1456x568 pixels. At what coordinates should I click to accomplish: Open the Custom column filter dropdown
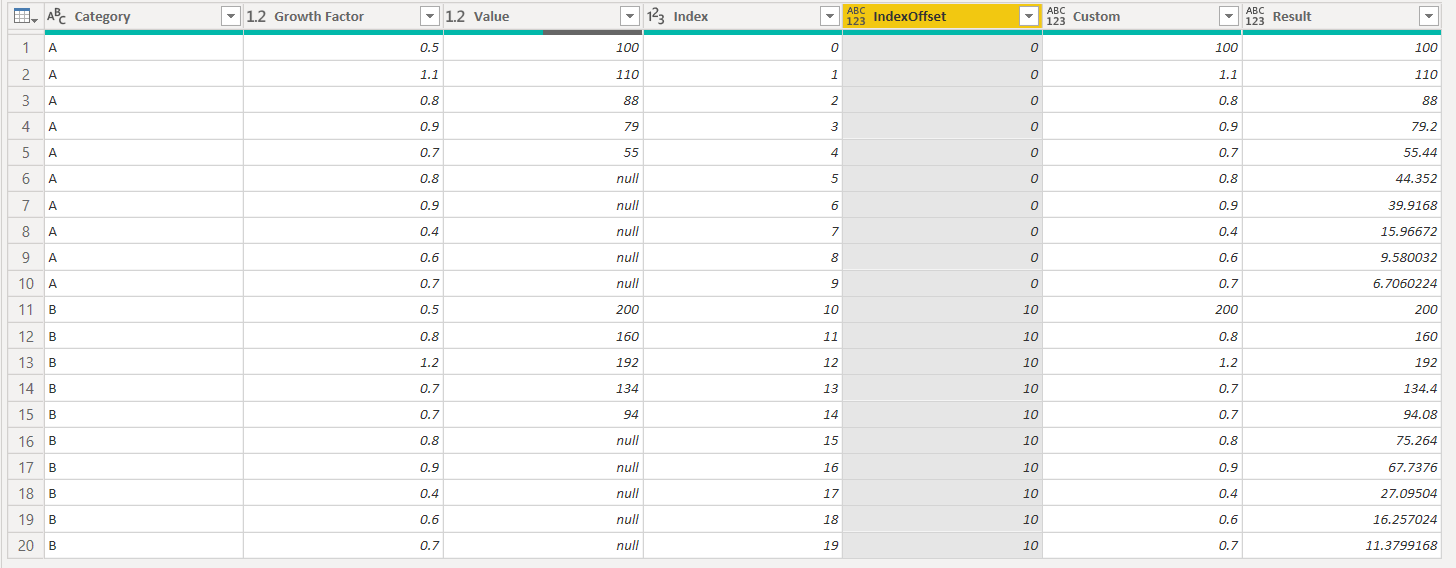pos(1229,17)
